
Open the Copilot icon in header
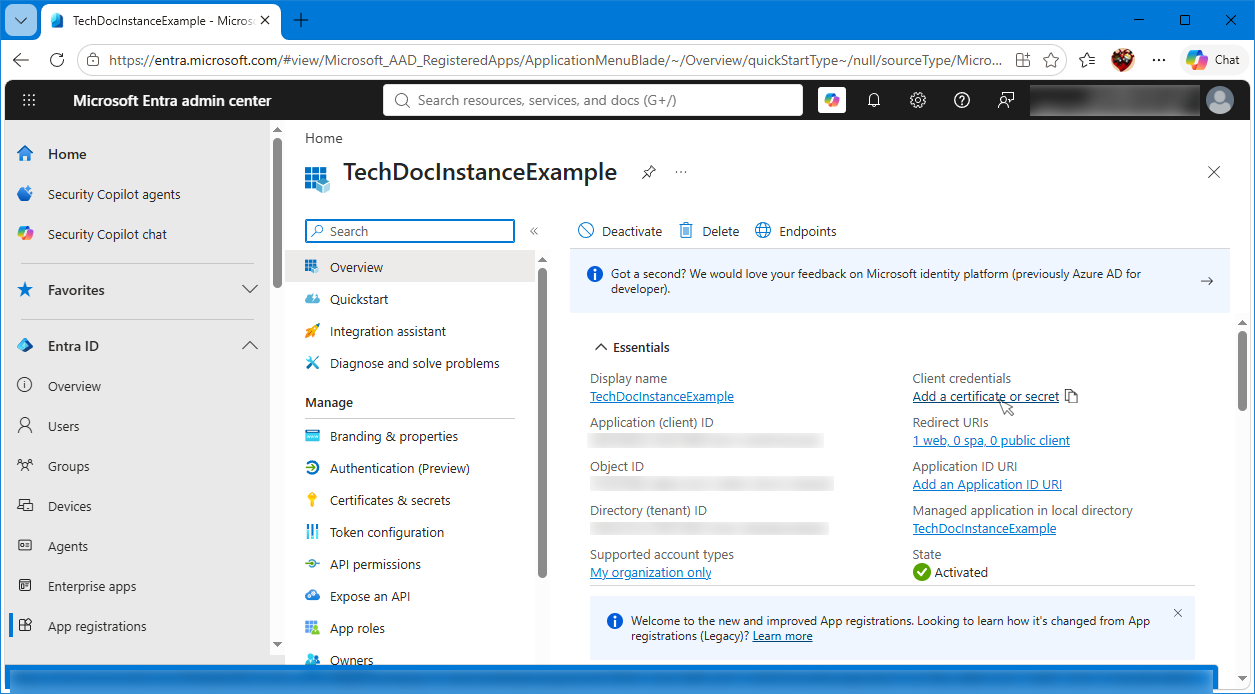(x=832, y=100)
